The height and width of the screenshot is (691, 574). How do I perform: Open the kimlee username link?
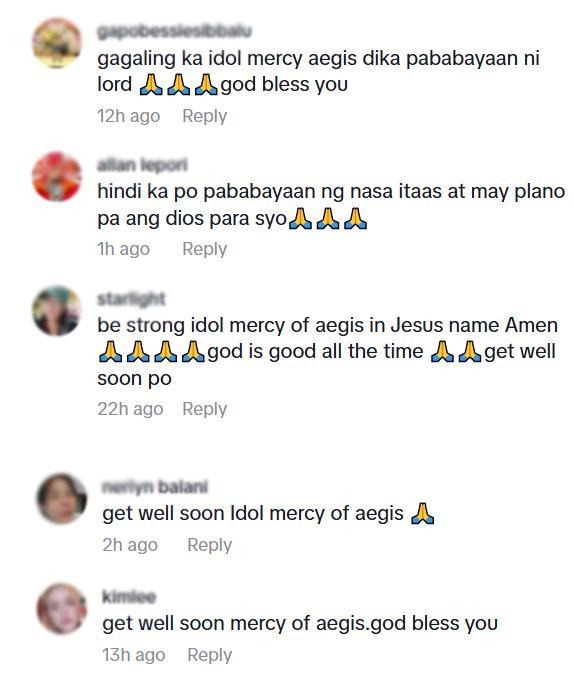pyautogui.click(x=129, y=597)
